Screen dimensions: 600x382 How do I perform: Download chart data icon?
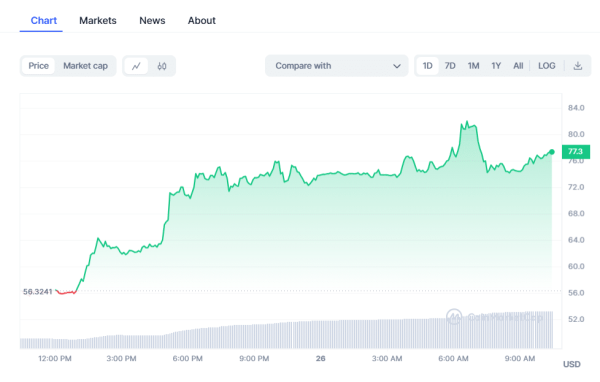(578, 66)
